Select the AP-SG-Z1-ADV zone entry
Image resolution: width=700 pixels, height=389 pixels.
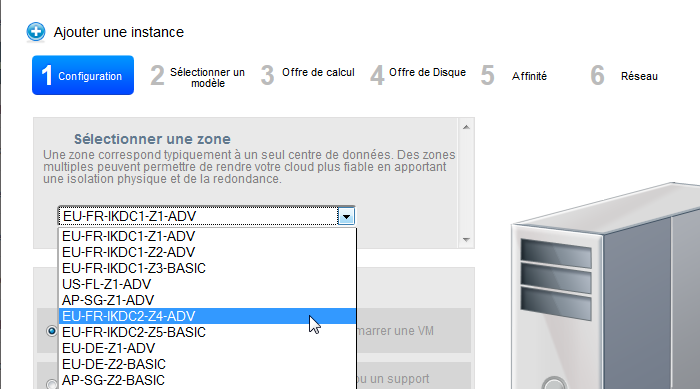208,300
